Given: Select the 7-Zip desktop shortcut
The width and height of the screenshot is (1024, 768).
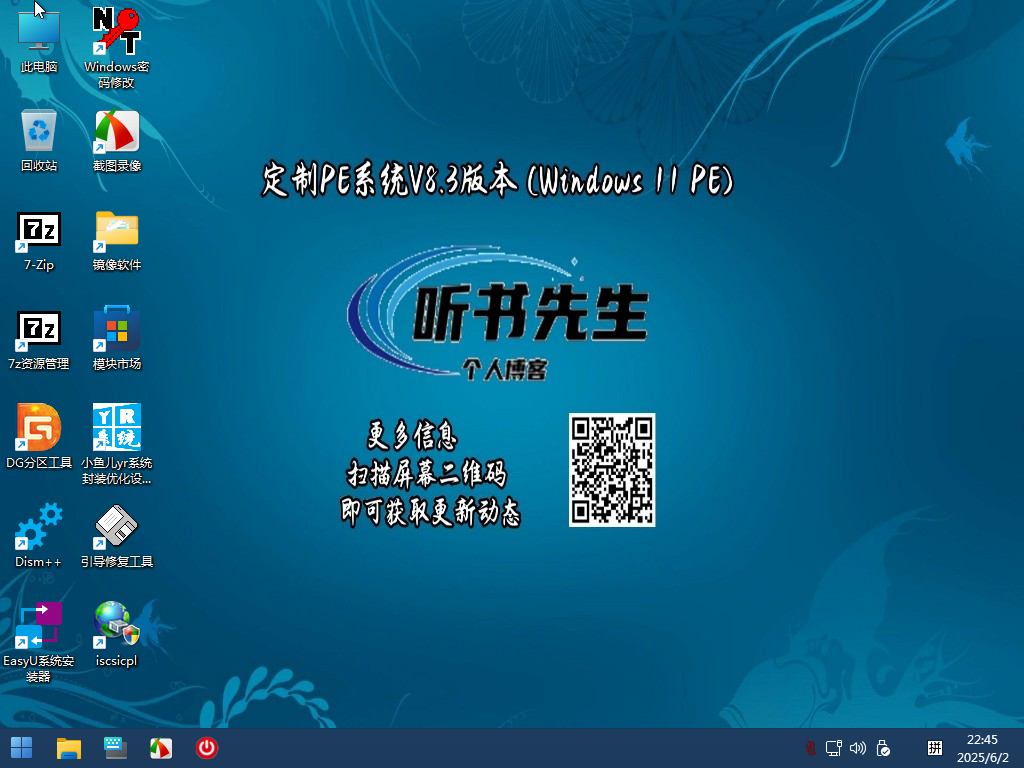Looking at the screenshot, I should click(39, 240).
